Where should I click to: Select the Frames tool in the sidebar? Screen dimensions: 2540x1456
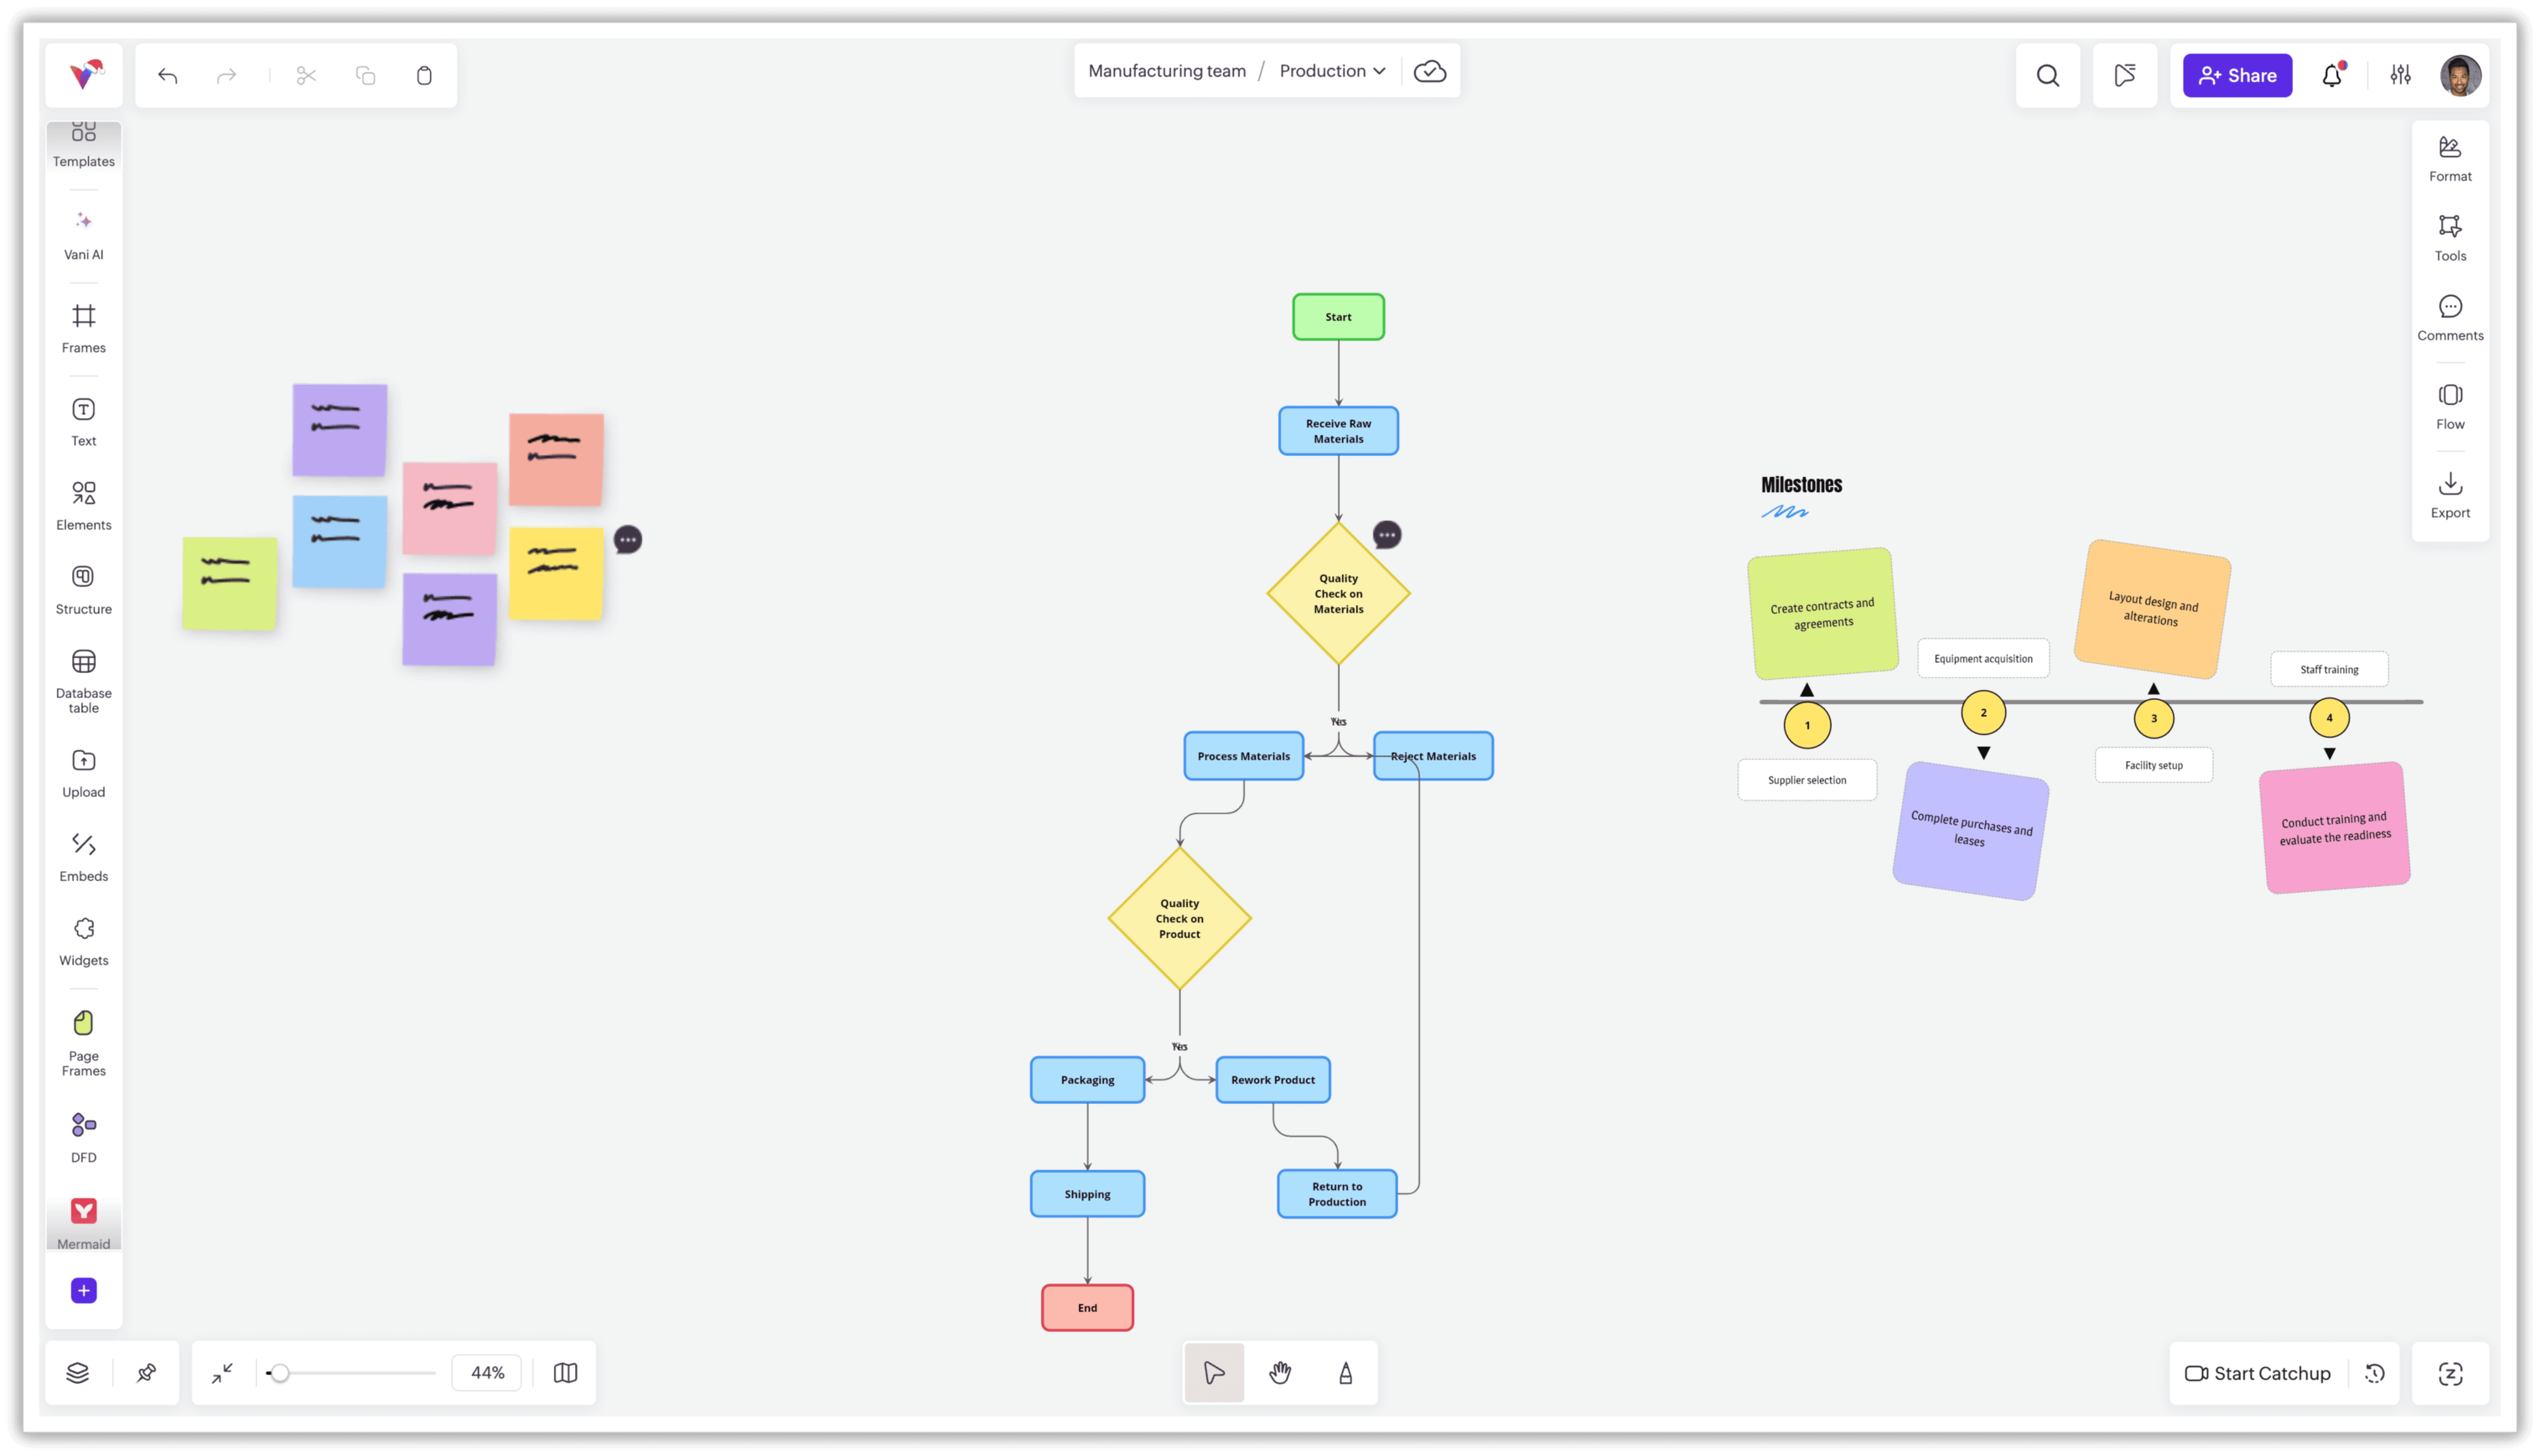(x=83, y=327)
